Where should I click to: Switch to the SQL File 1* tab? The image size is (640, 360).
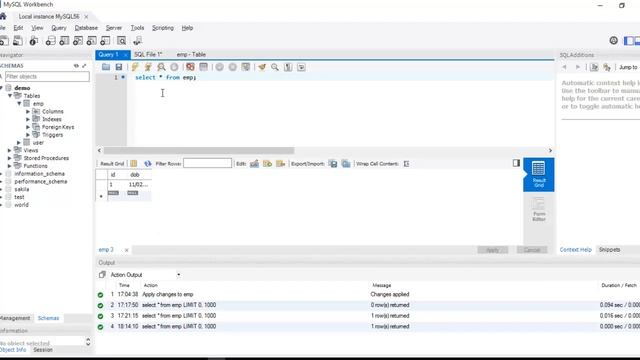(148, 54)
